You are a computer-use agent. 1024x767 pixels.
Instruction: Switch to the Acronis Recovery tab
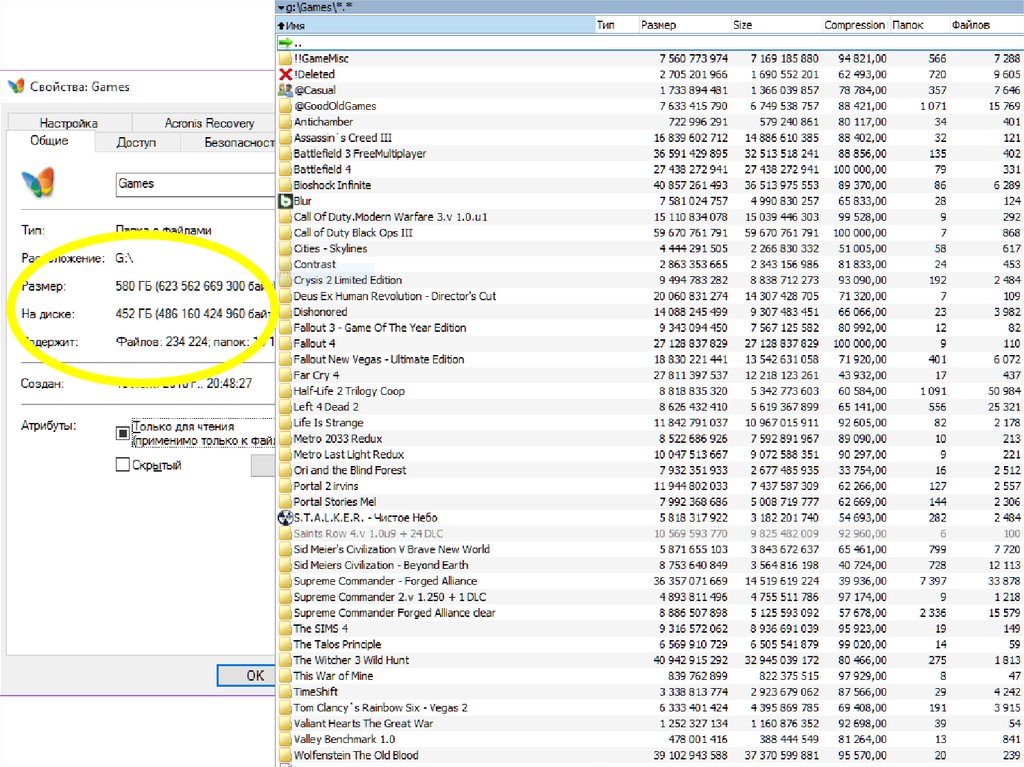[209, 123]
